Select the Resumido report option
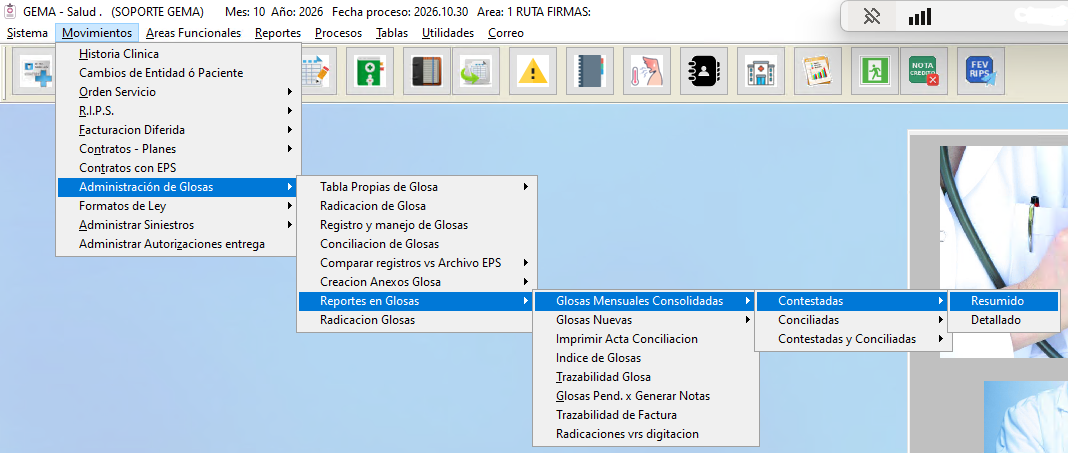This screenshot has height=453, width=1076. (x=1004, y=301)
